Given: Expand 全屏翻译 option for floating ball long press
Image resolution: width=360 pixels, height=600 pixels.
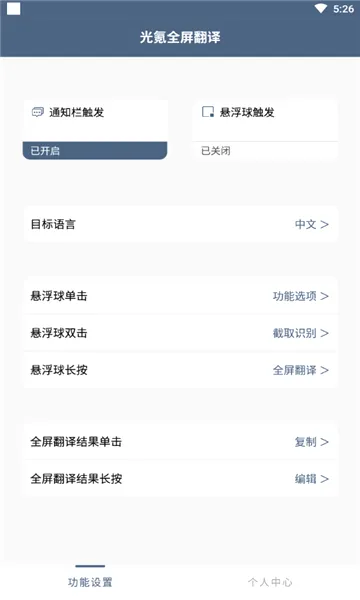Looking at the screenshot, I should [x=301, y=370].
